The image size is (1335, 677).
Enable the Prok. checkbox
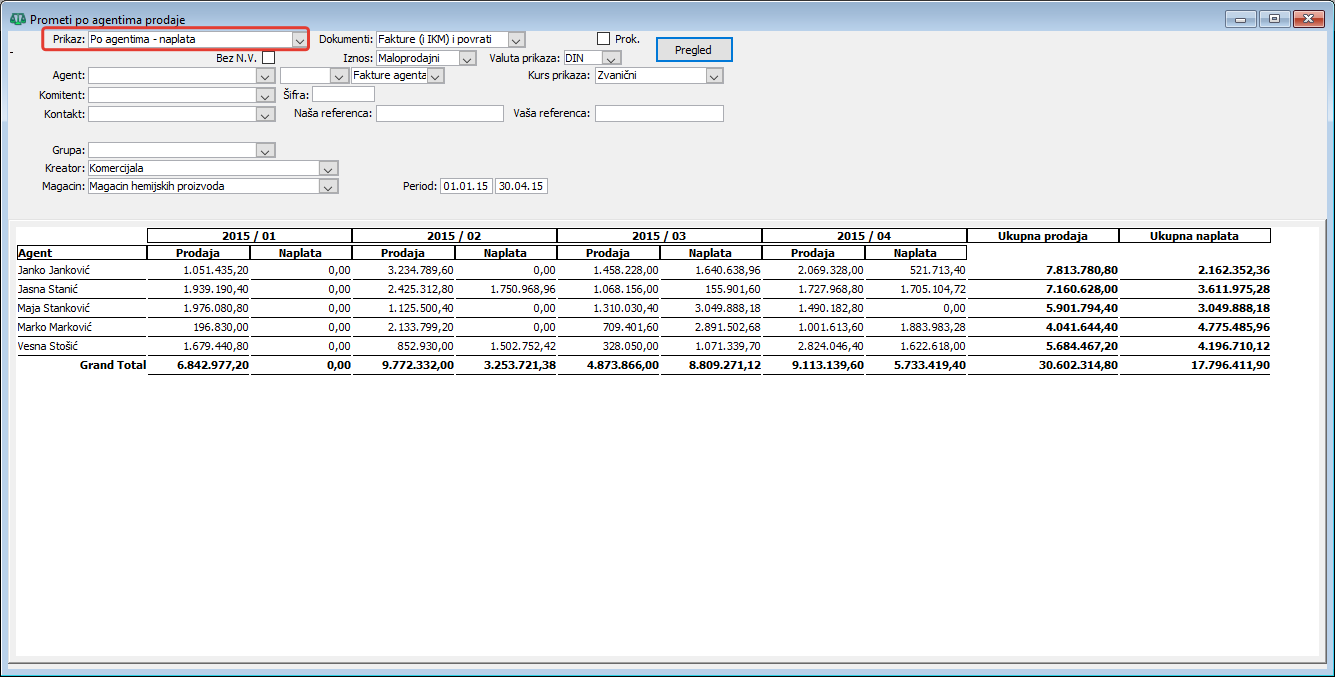tap(603, 39)
